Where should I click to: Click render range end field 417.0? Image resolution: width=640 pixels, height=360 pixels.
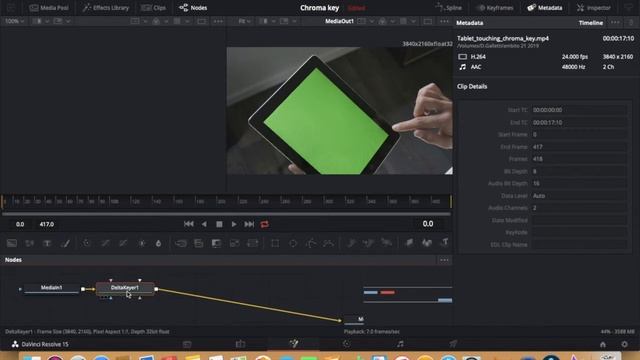[x=47, y=224]
